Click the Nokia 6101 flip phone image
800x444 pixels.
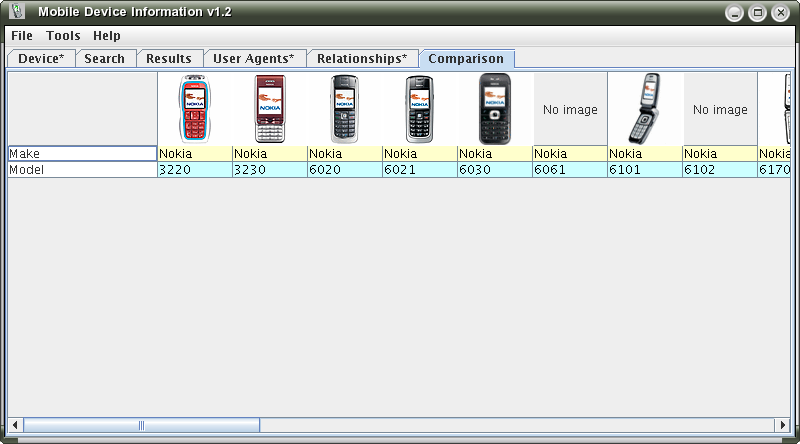pos(644,109)
